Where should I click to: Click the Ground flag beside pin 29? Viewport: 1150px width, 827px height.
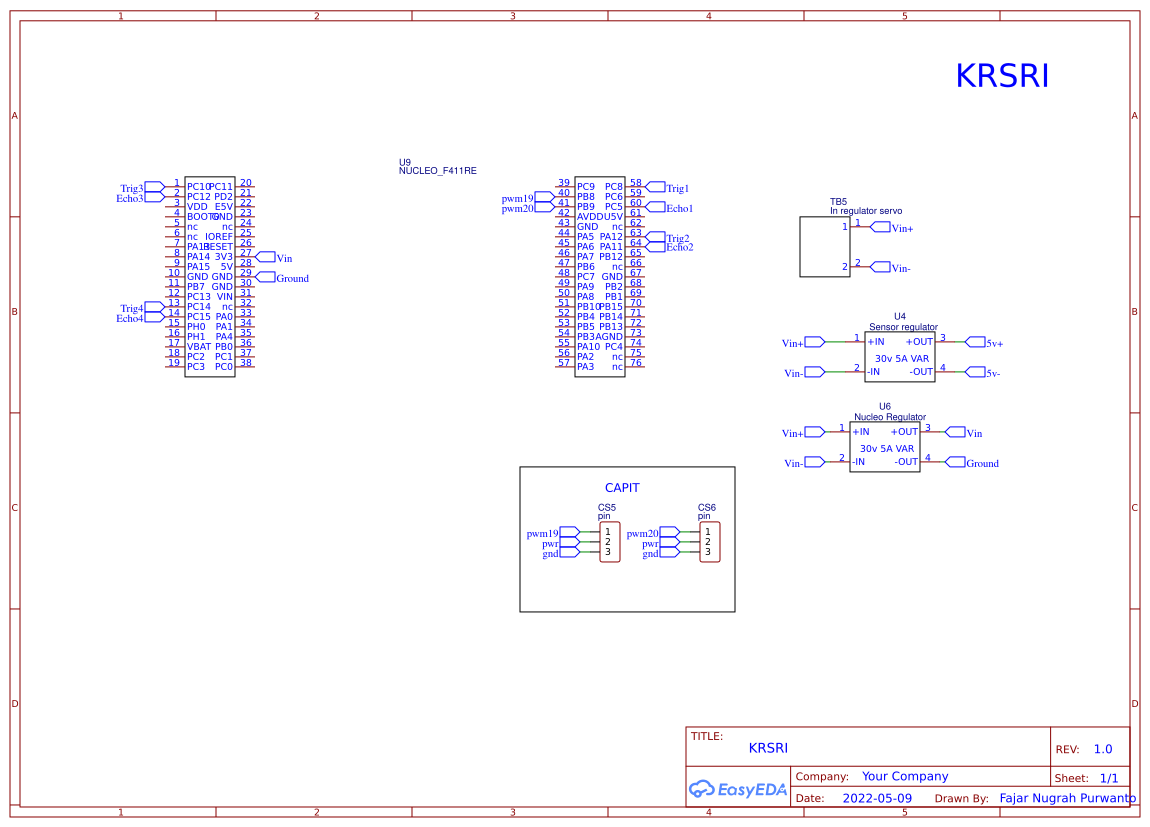pyautogui.click(x=266, y=277)
